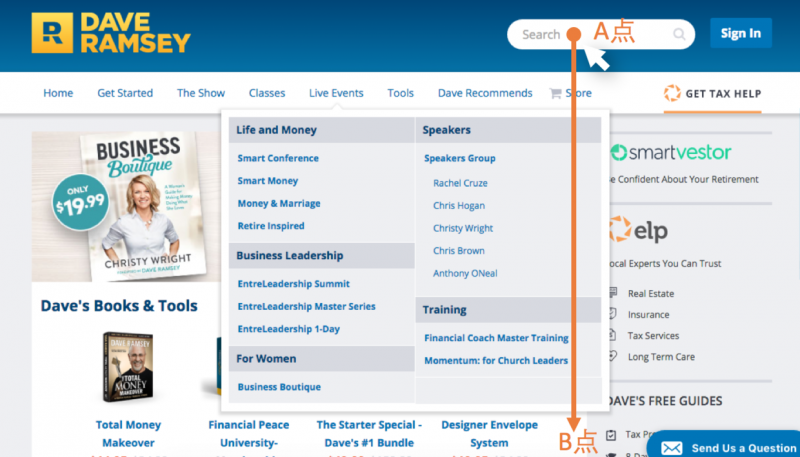Open the Financial Peace University product link
The height and width of the screenshot is (457, 800).
248,434
